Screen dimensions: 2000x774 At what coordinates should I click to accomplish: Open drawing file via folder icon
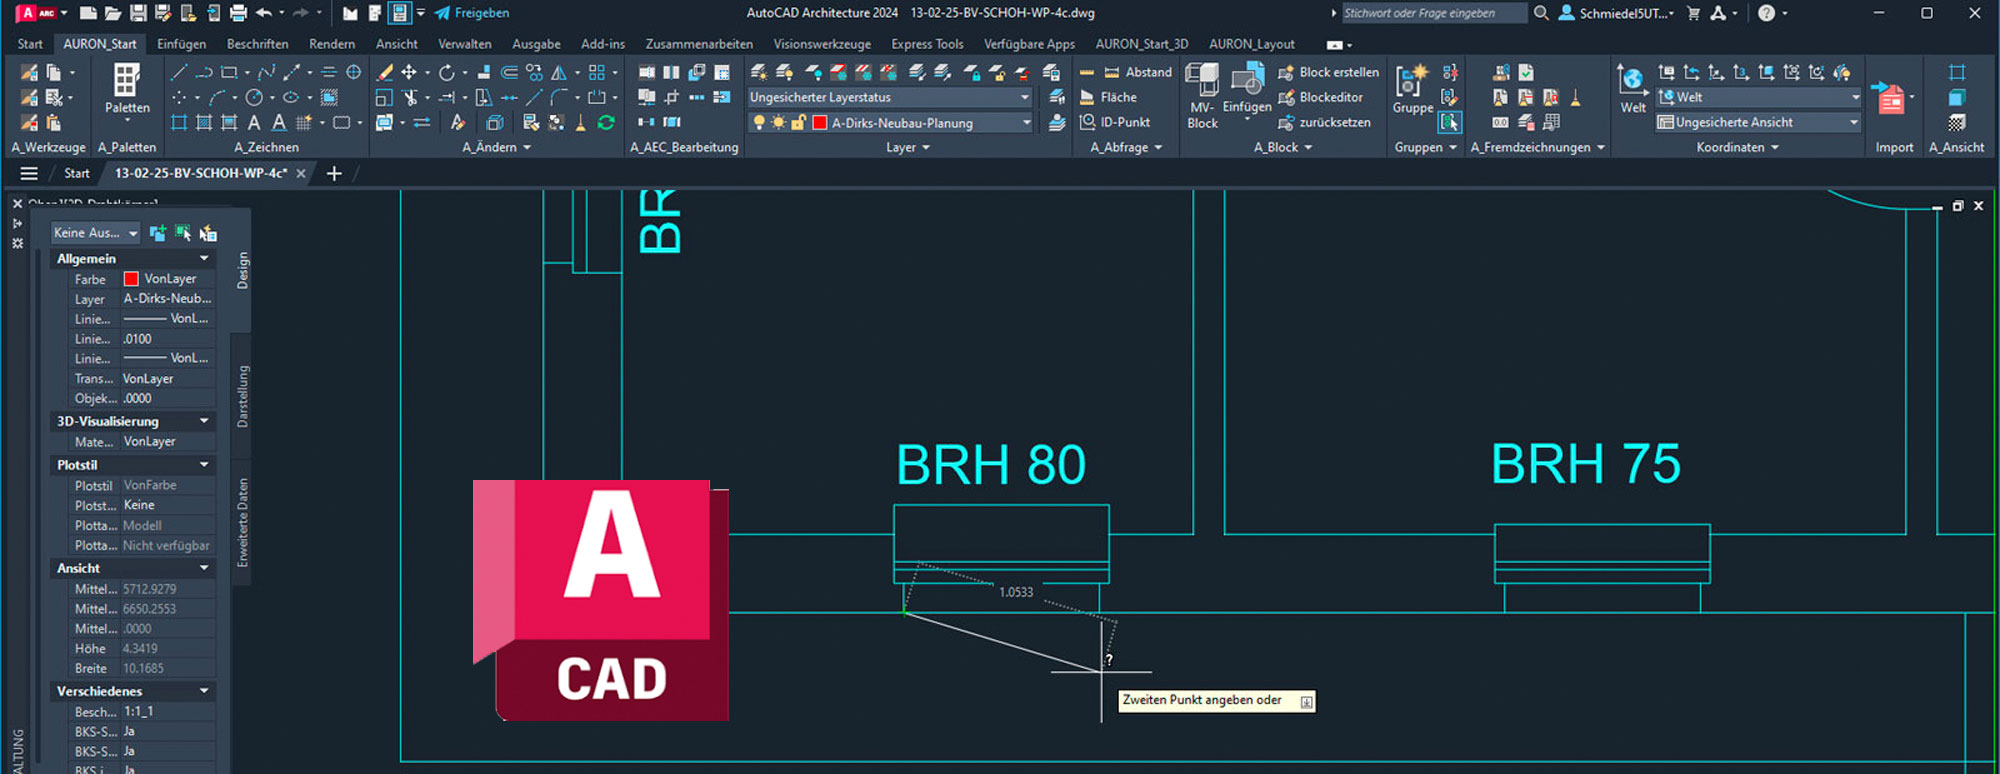click(113, 13)
